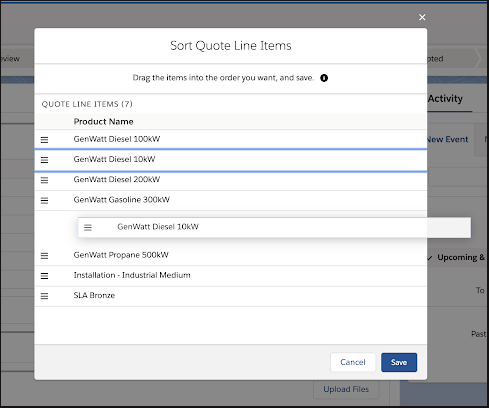489x408 pixels.
Task: Cancel sorting quote line items
Action: click(353, 362)
